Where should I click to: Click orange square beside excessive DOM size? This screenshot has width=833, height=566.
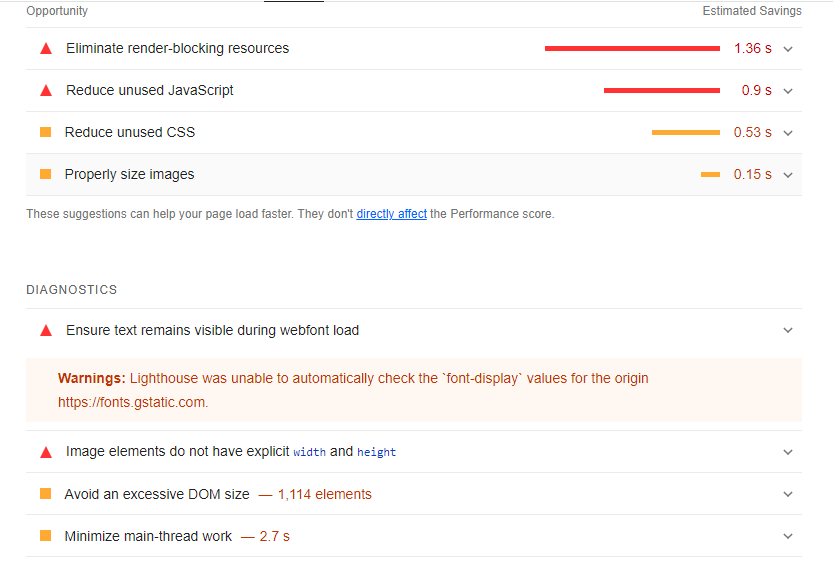[45, 494]
